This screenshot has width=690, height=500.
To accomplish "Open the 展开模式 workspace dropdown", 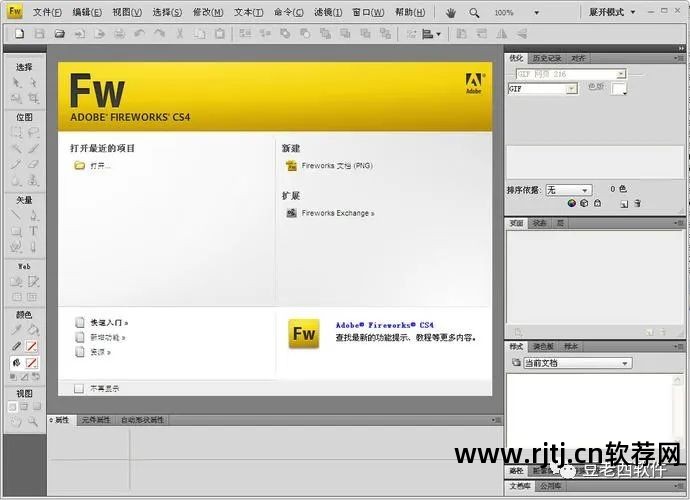I will (x=612, y=12).
